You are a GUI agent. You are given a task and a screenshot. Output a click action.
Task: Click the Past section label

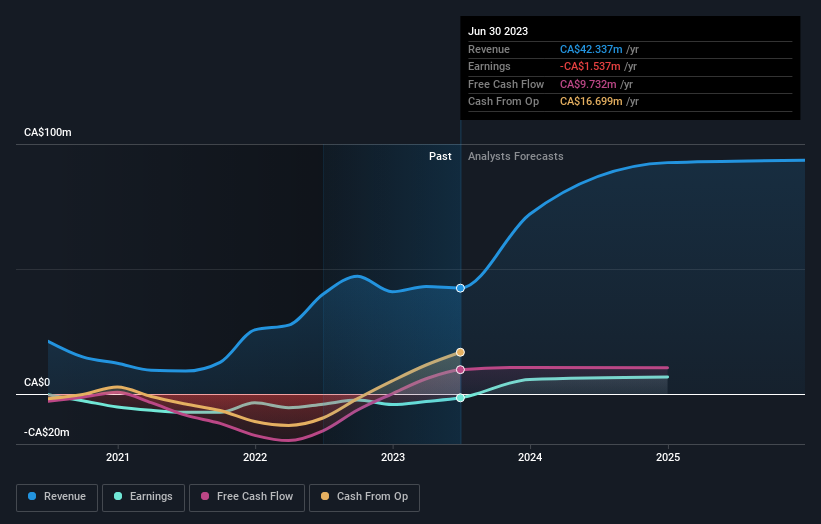point(440,156)
